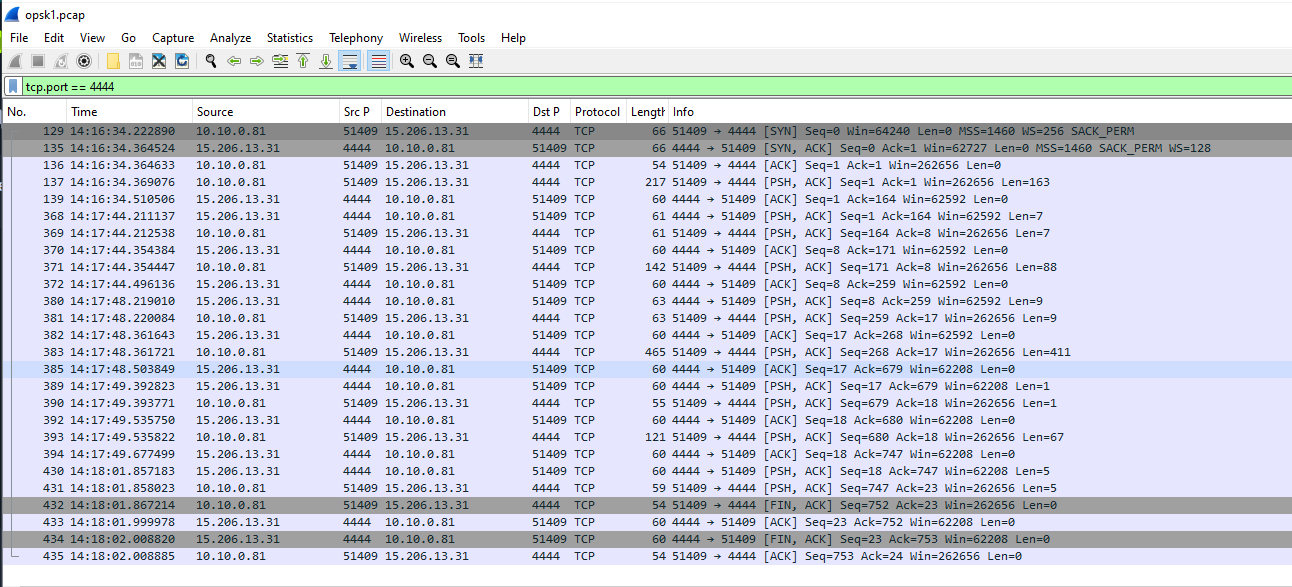1292x587 pixels.
Task: Open the Statistics menu
Action: (x=289, y=38)
